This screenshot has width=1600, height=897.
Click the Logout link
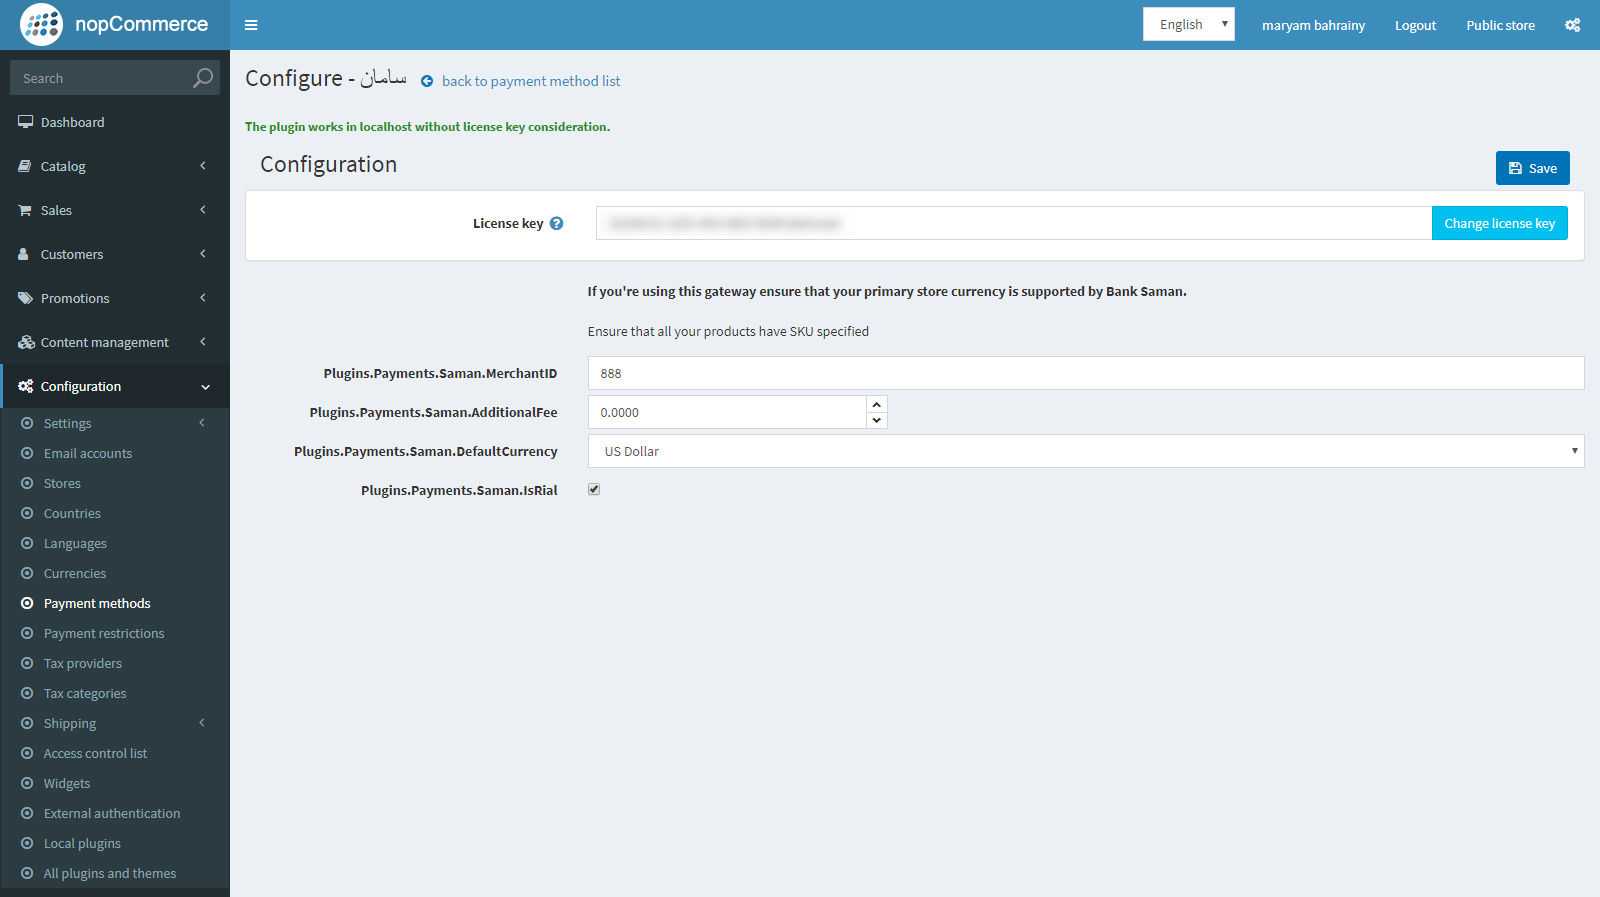[1415, 25]
